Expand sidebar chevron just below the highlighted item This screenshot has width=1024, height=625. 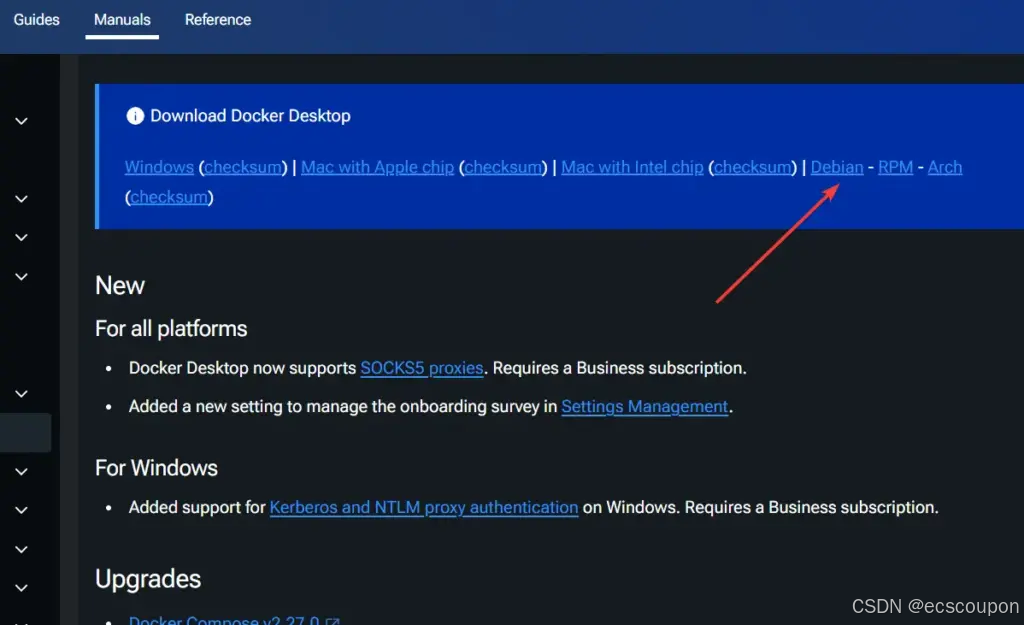coord(22,472)
